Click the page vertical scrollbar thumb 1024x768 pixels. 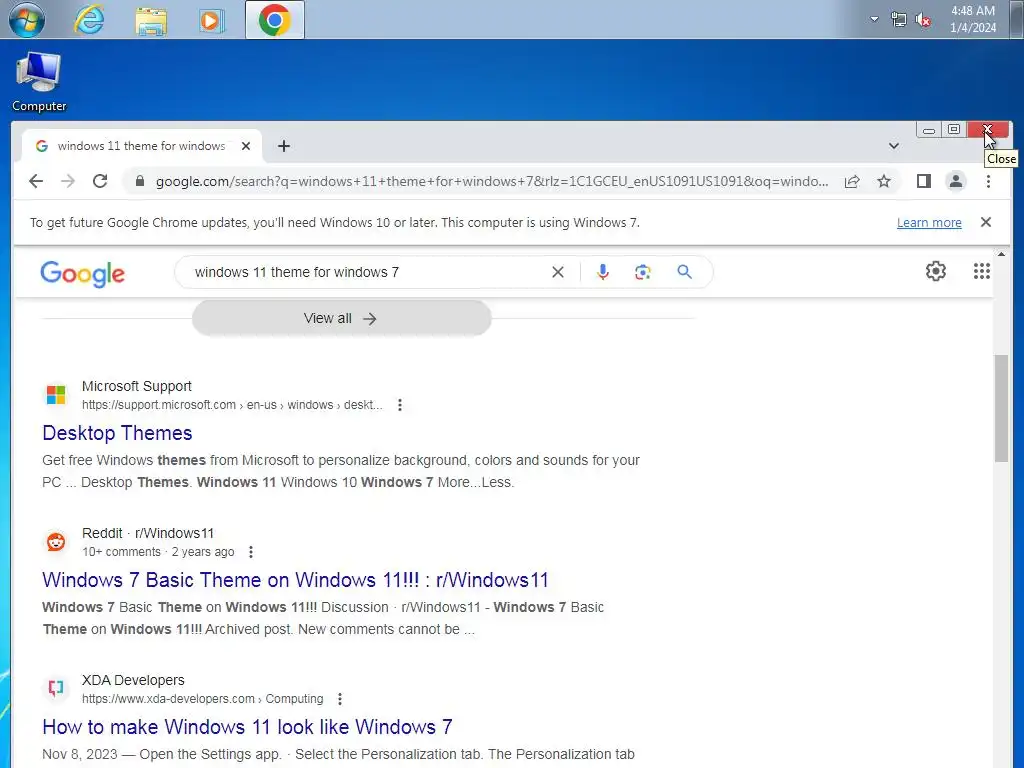click(1001, 408)
